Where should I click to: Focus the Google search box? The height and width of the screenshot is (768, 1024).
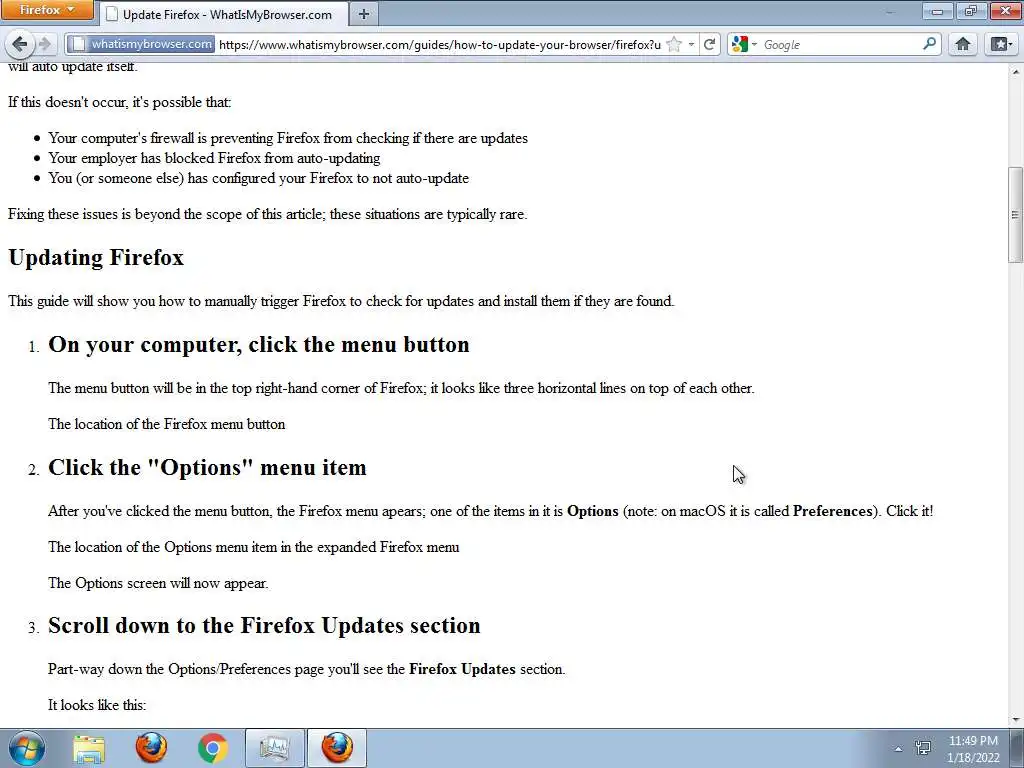(x=841, y=44)
